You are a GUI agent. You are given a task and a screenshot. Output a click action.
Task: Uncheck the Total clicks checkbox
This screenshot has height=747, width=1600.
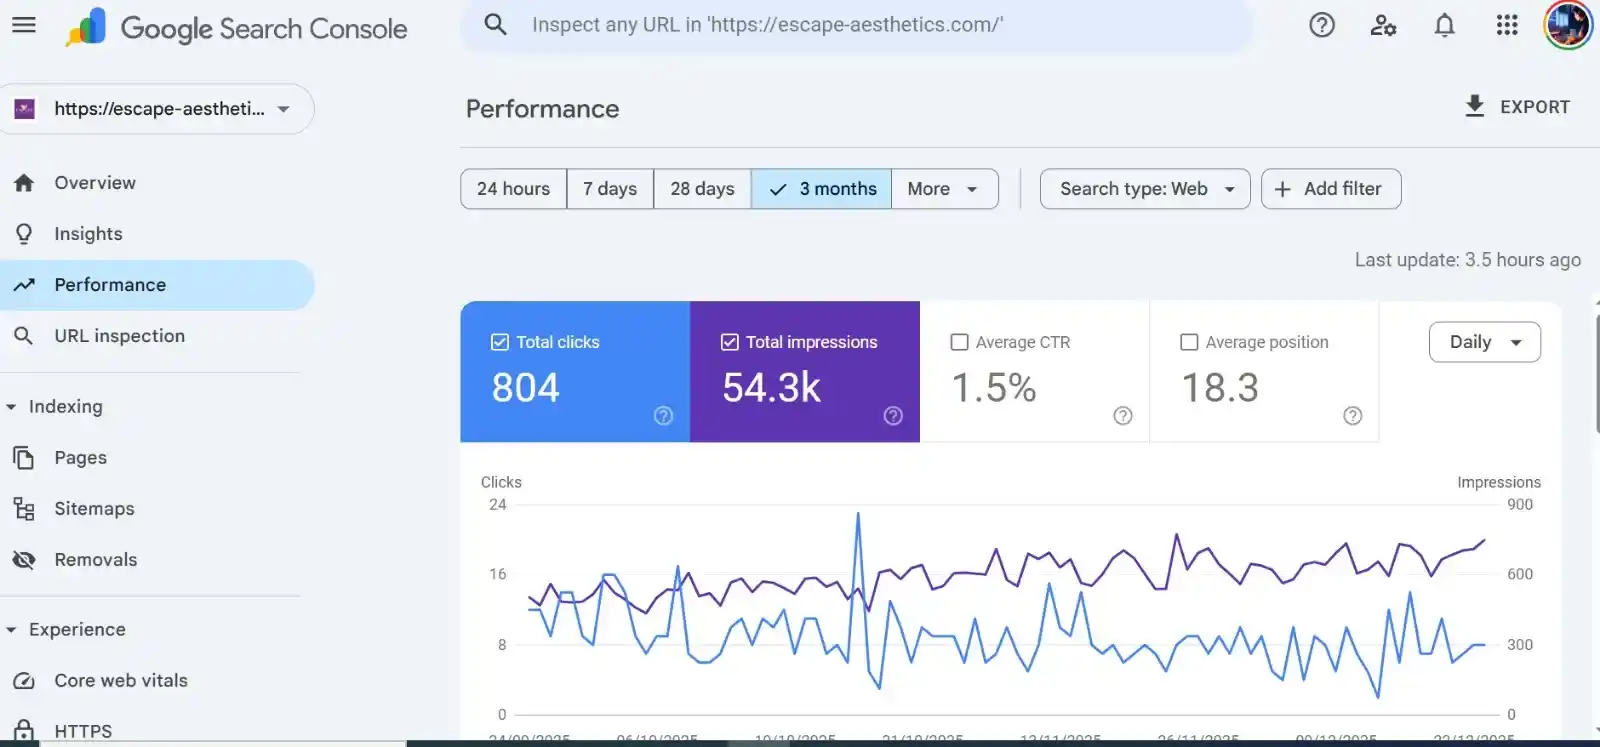tap(500, 342)
